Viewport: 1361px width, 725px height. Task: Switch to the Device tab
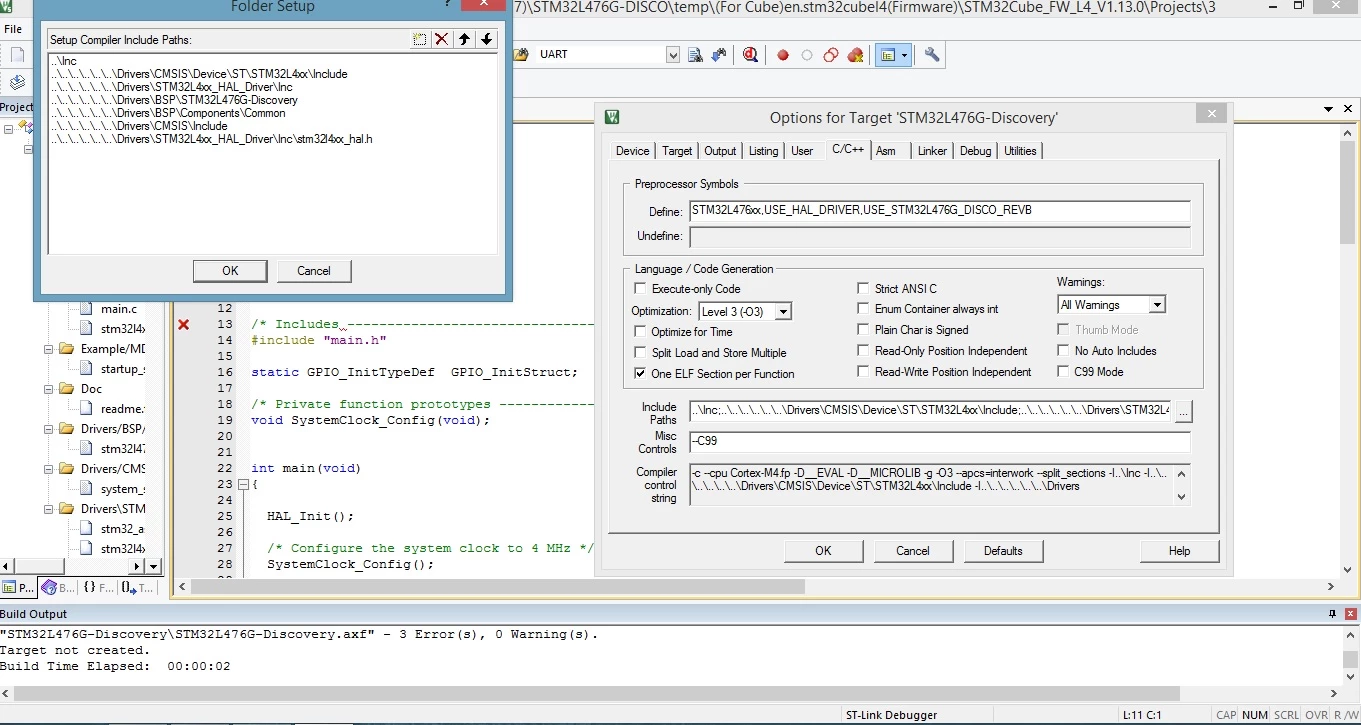pos(632,151)
